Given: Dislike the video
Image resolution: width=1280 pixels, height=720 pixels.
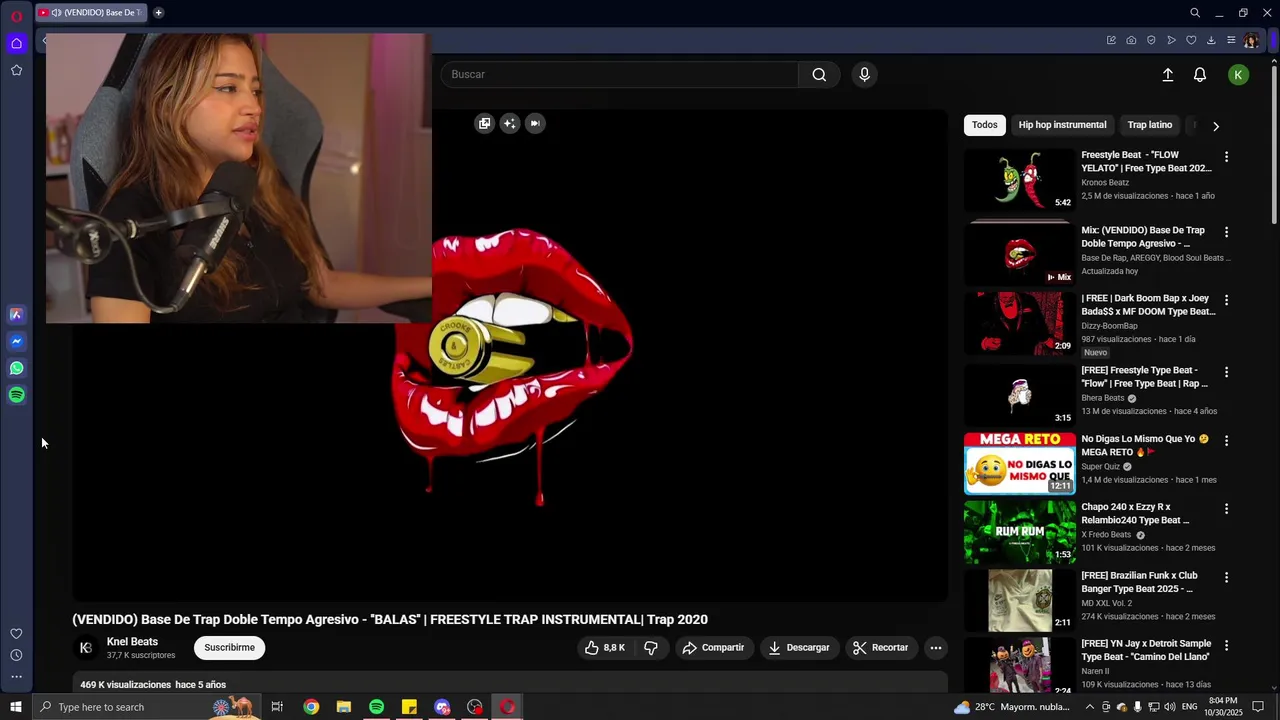Looking at the screenshot, I should tap(651, 648).
